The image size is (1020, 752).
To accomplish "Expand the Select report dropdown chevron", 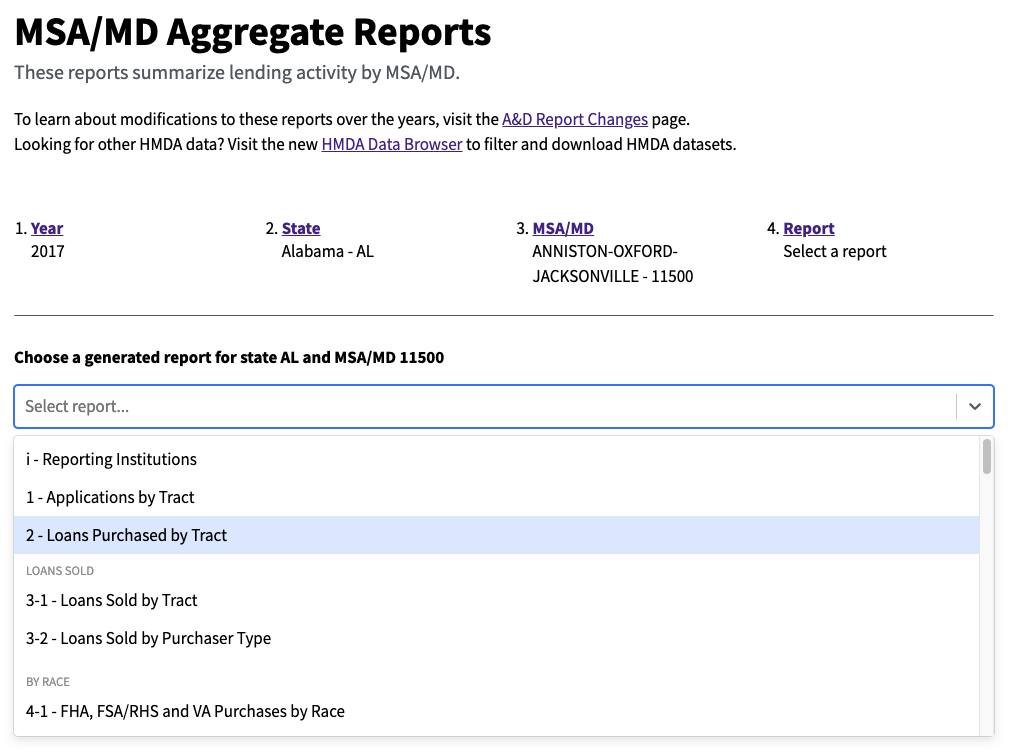I will click(975, 406).
